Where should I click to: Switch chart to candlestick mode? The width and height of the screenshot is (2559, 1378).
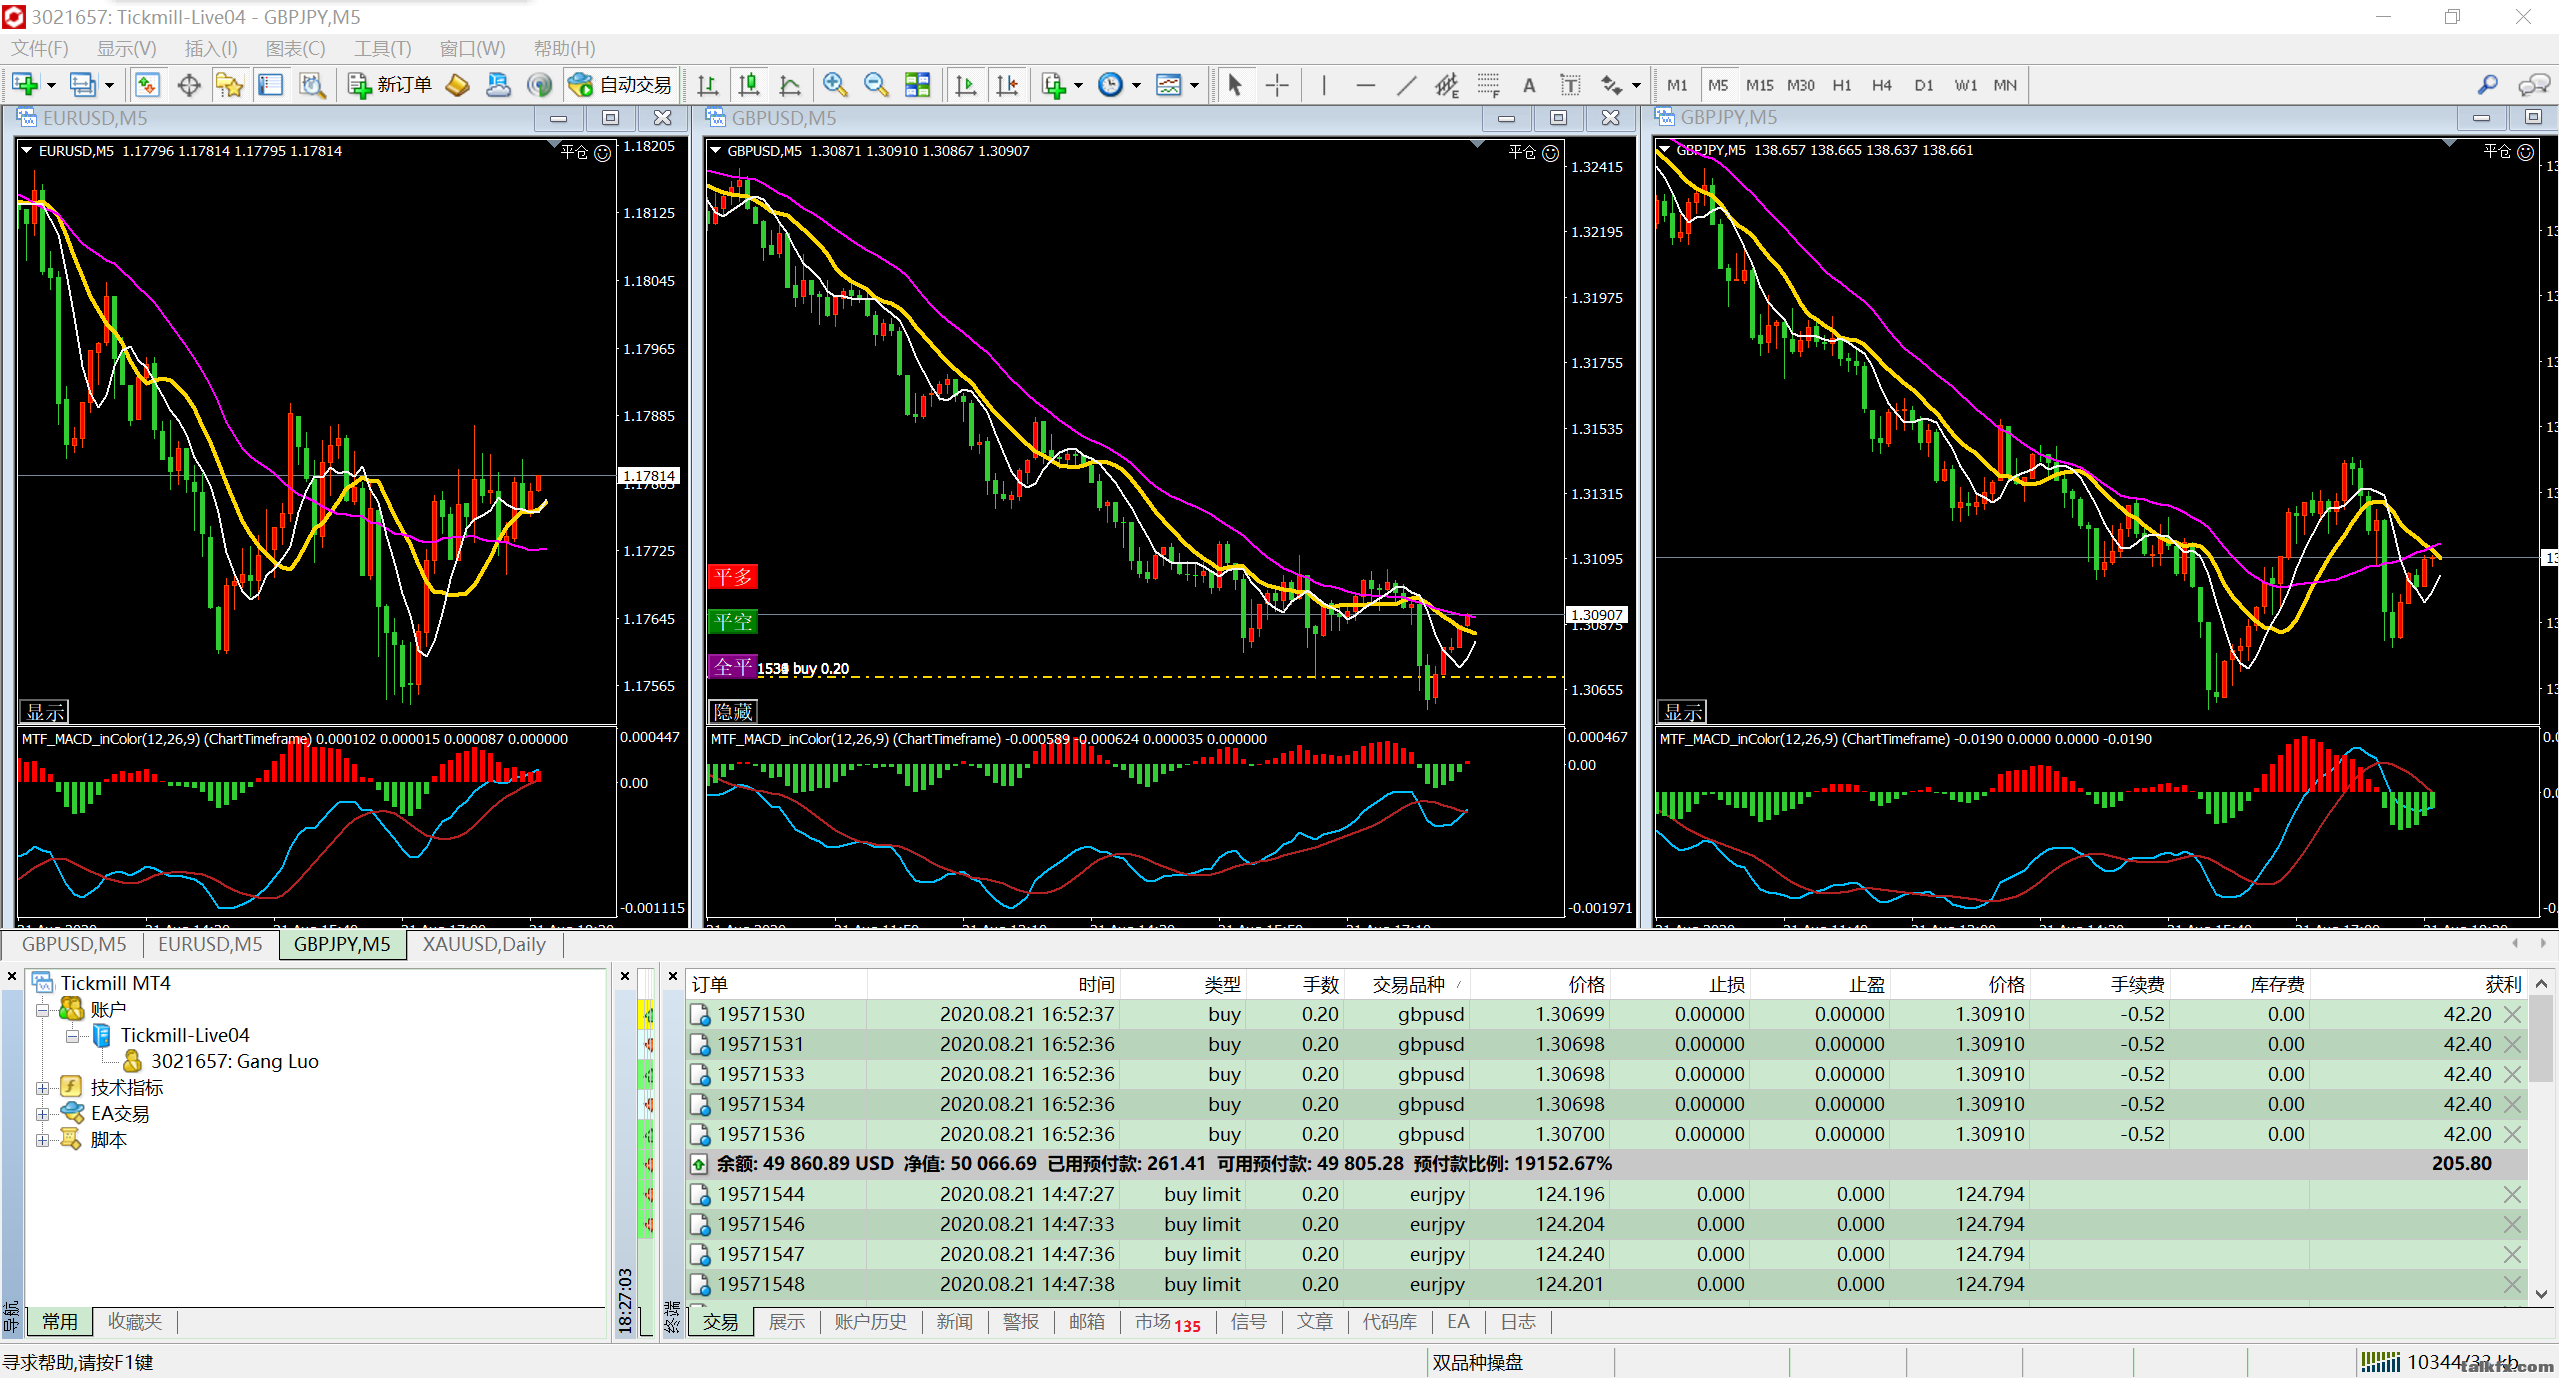tap(748, 85)
